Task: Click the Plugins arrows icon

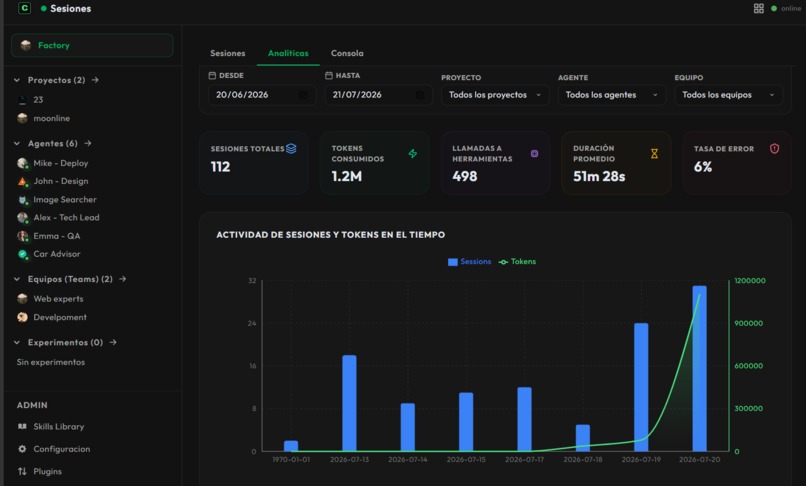Action: [x=22, y=471]
